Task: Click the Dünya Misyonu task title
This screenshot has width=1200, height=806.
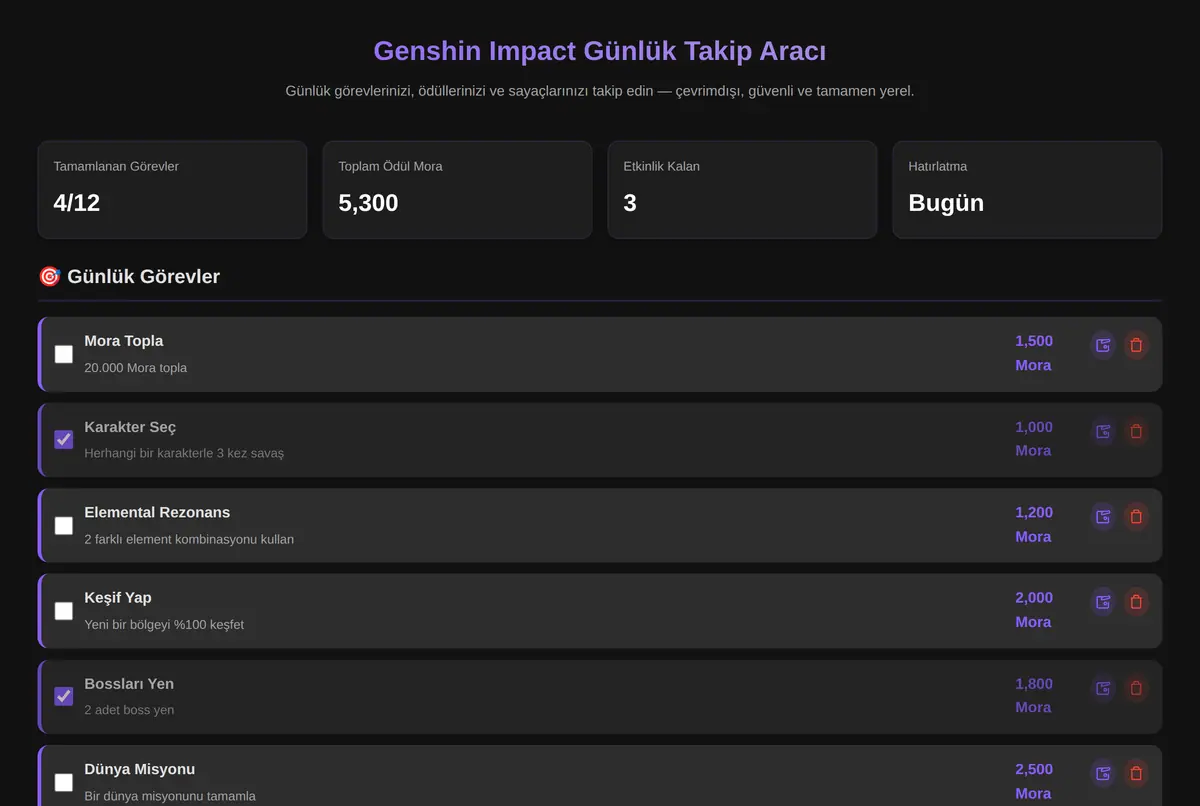Action: [x=139, y=769]
